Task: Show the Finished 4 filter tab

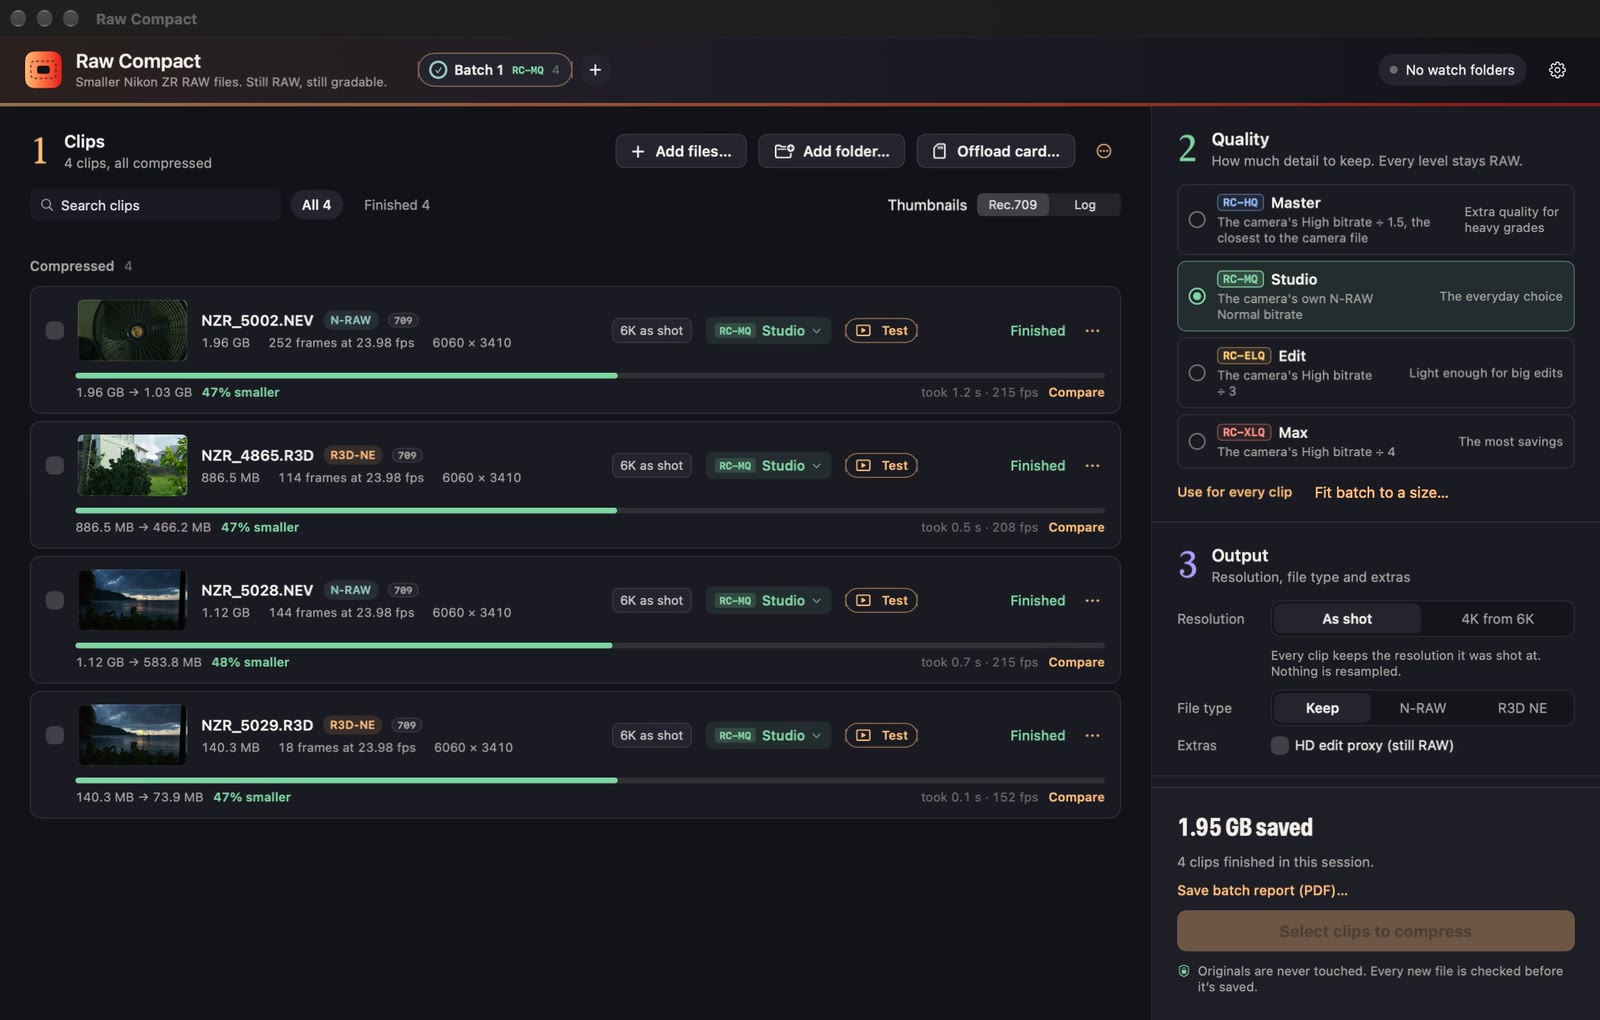Action: click(397, 205)
